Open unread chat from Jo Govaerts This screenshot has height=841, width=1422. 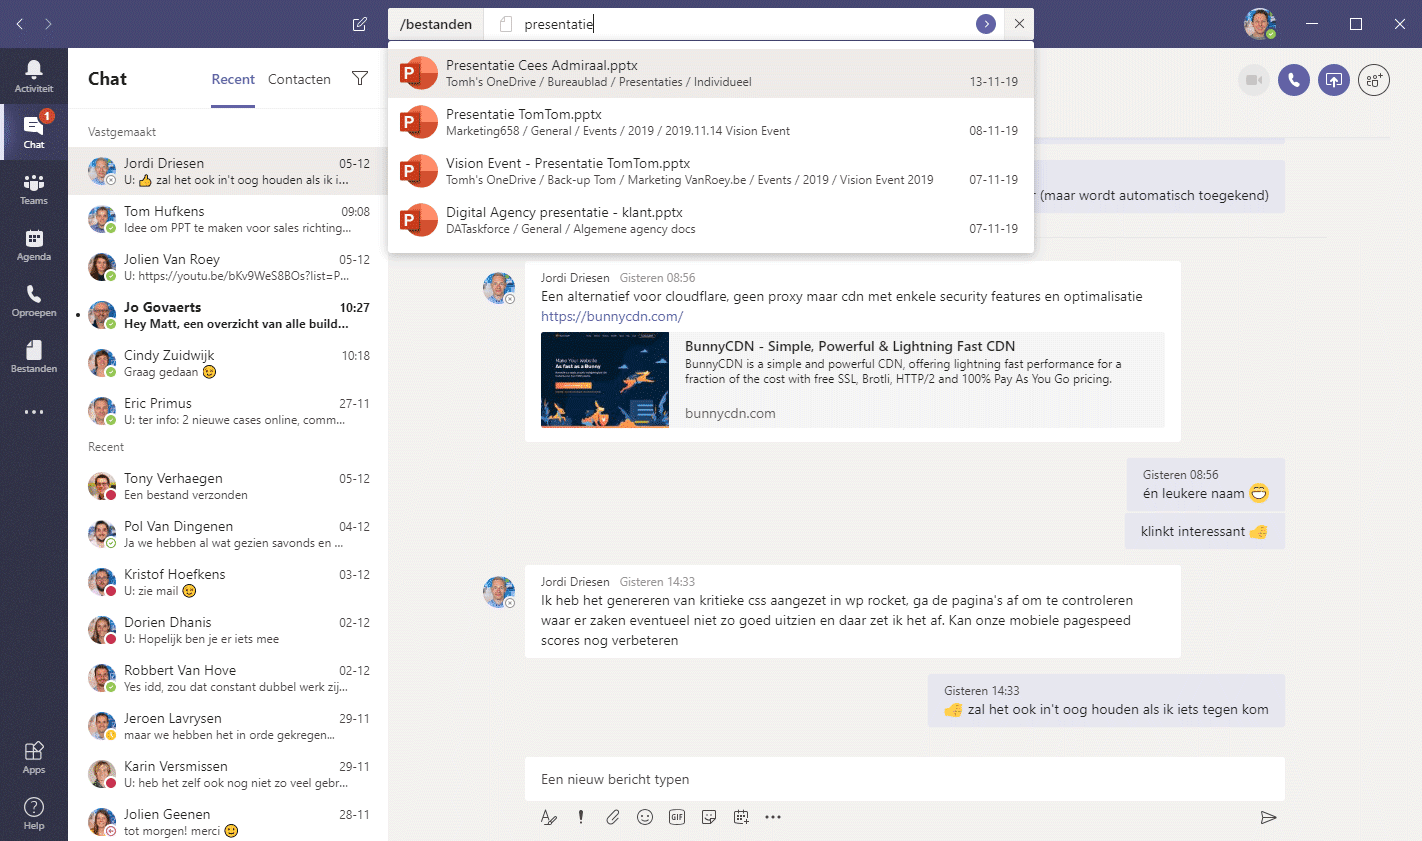tap(228, 315)
